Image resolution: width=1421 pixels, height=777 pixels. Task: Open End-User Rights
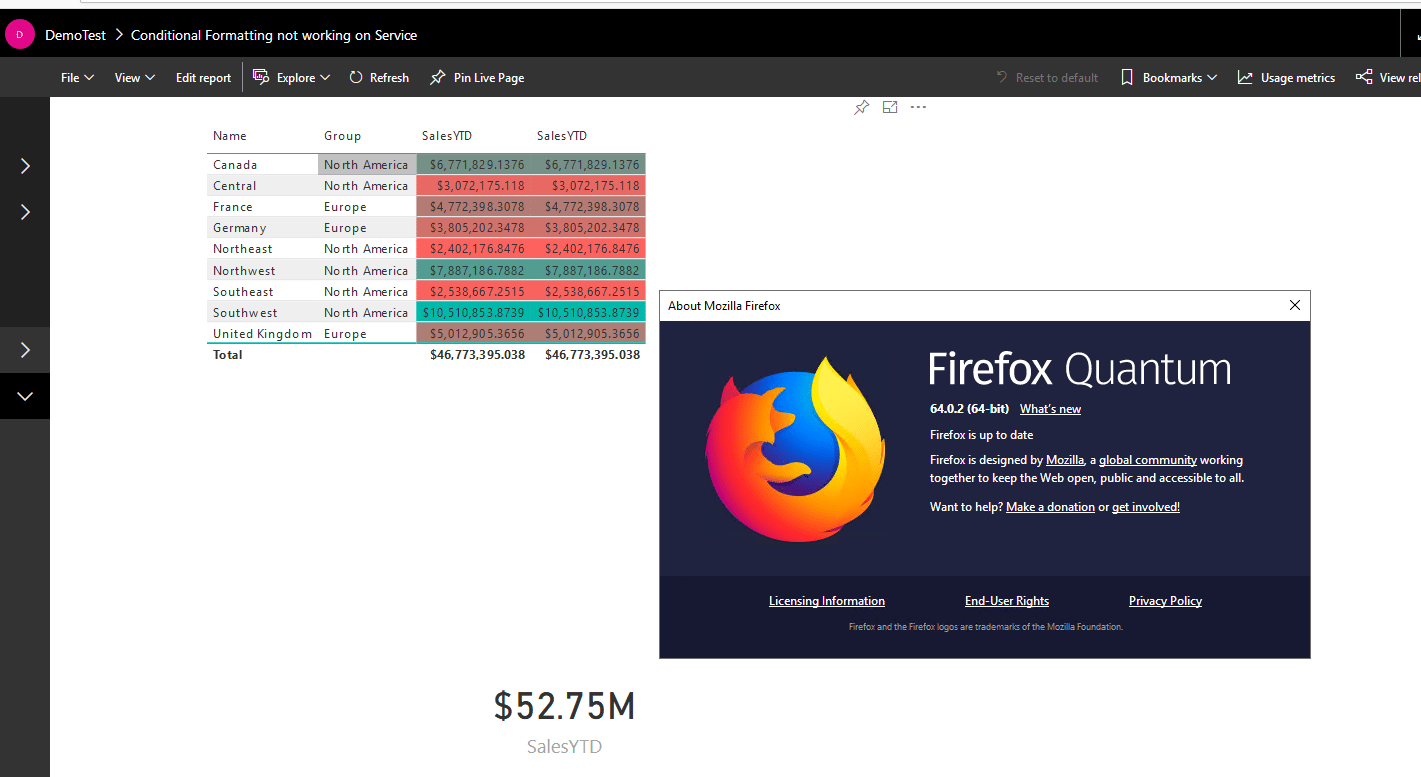(1007, 601)
